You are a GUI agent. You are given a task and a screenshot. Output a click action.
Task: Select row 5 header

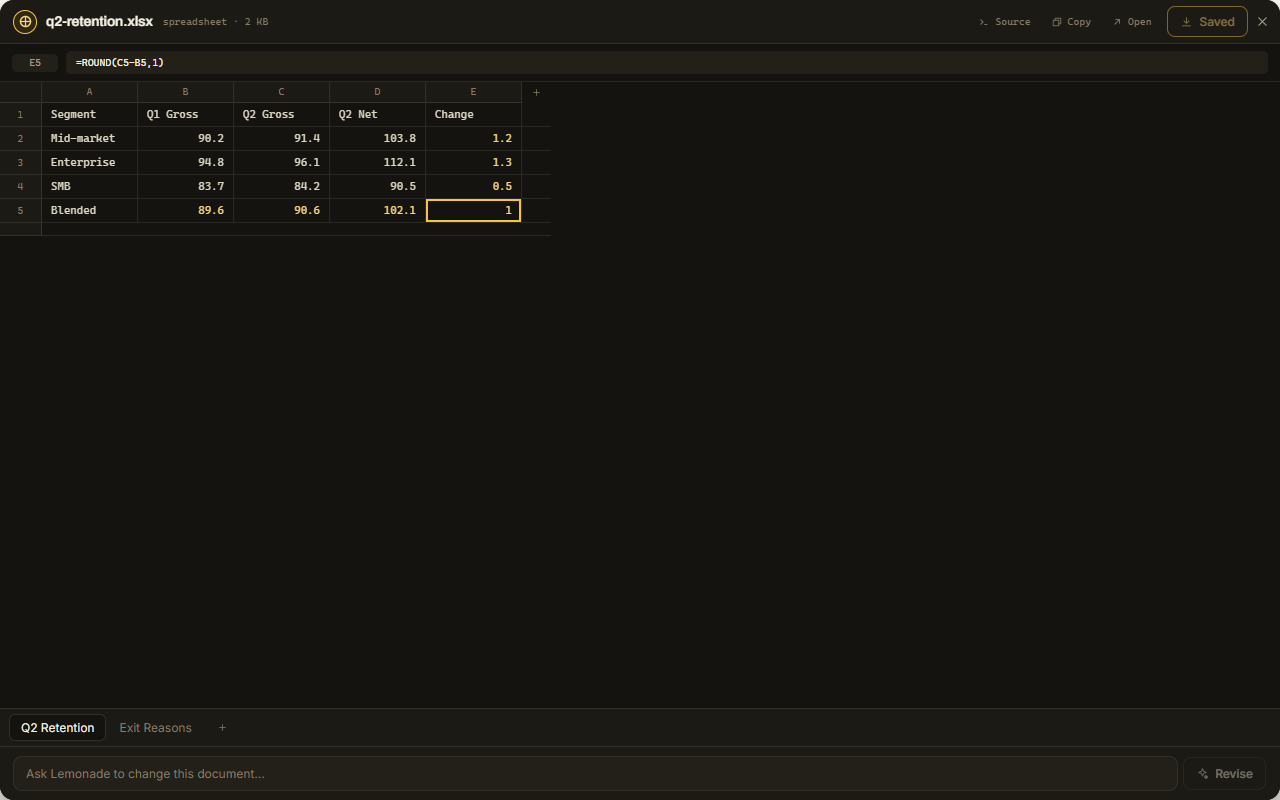pyautogui.click(x=20, y=210)
